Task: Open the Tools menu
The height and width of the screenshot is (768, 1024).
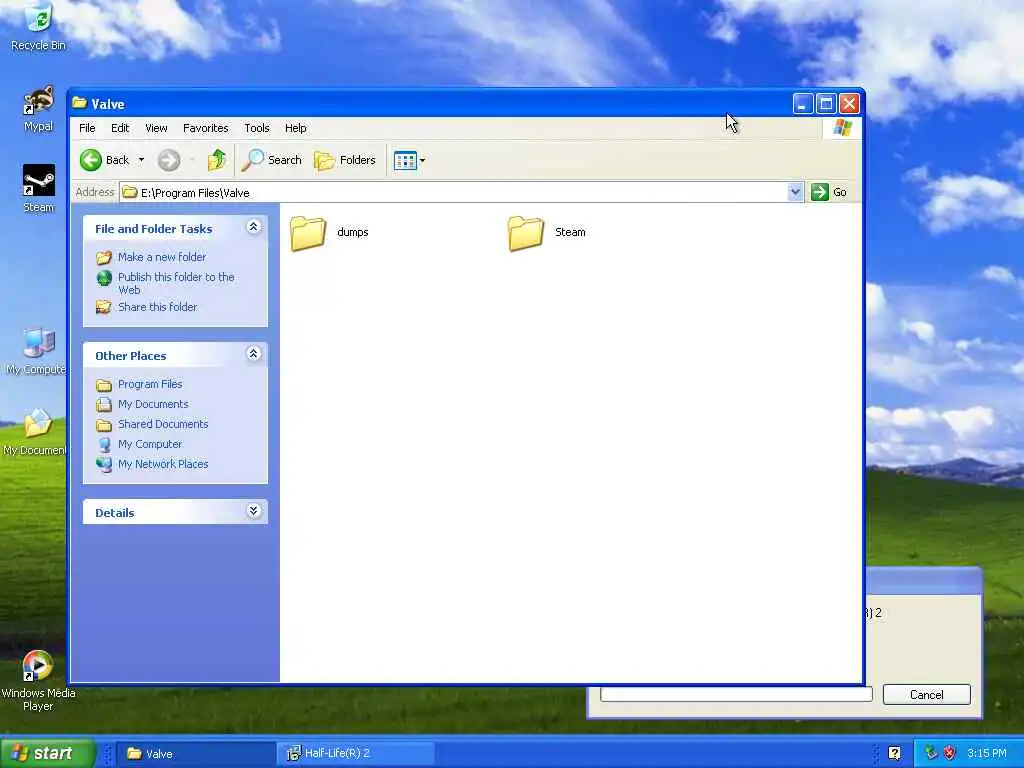Action: 257,128
